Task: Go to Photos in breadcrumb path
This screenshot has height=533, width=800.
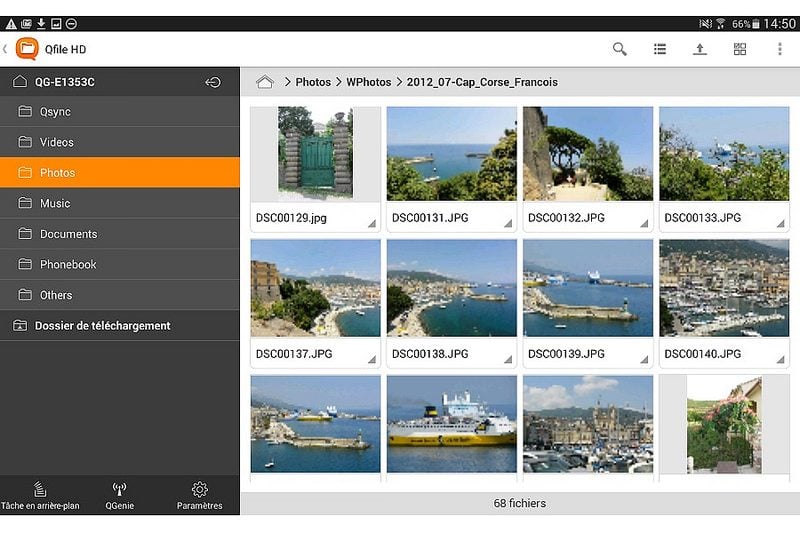Action: (313, 82)
